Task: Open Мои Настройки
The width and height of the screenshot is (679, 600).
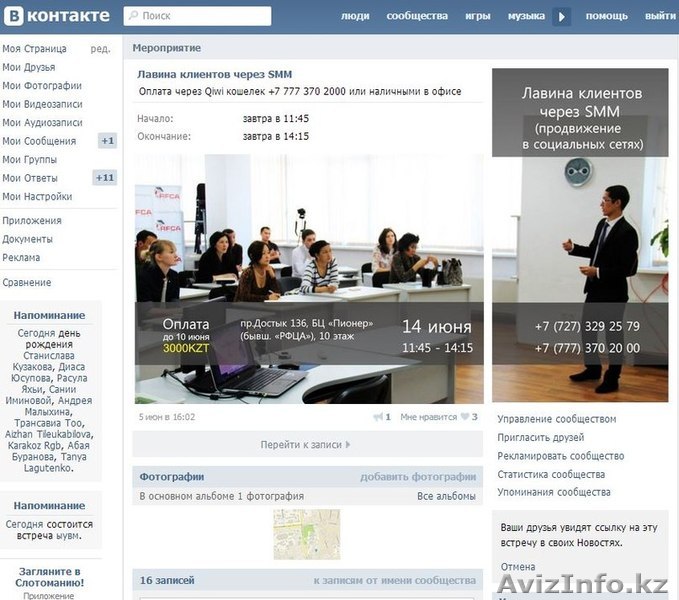Action: tap(37, 197)
